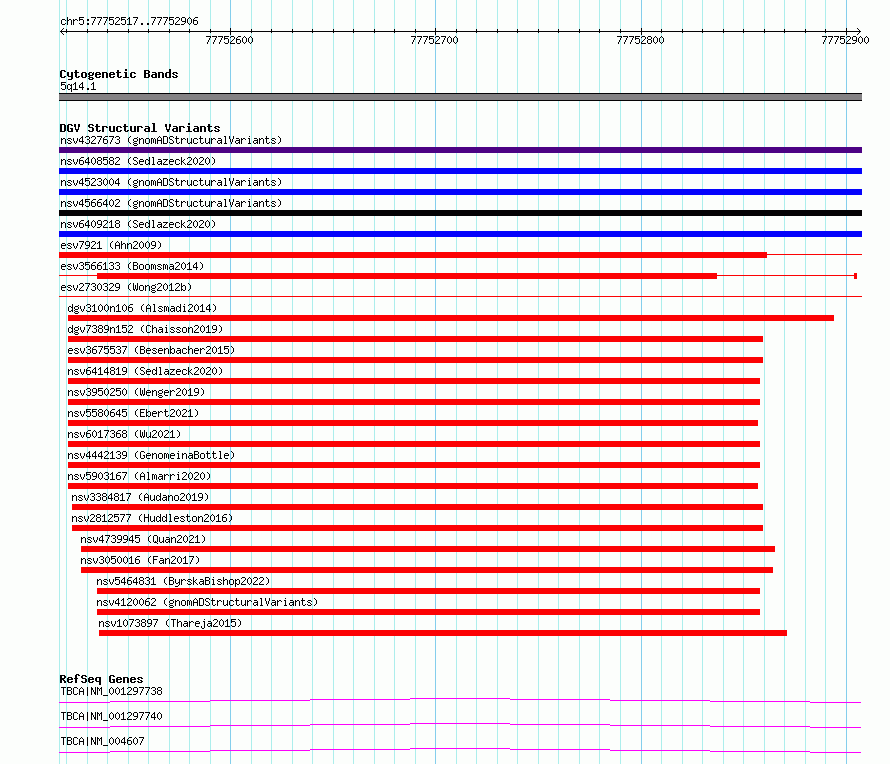This screenshot has width=890, height=764.
Task: Click the ruler's left arrow end
Action: (62, 31)
